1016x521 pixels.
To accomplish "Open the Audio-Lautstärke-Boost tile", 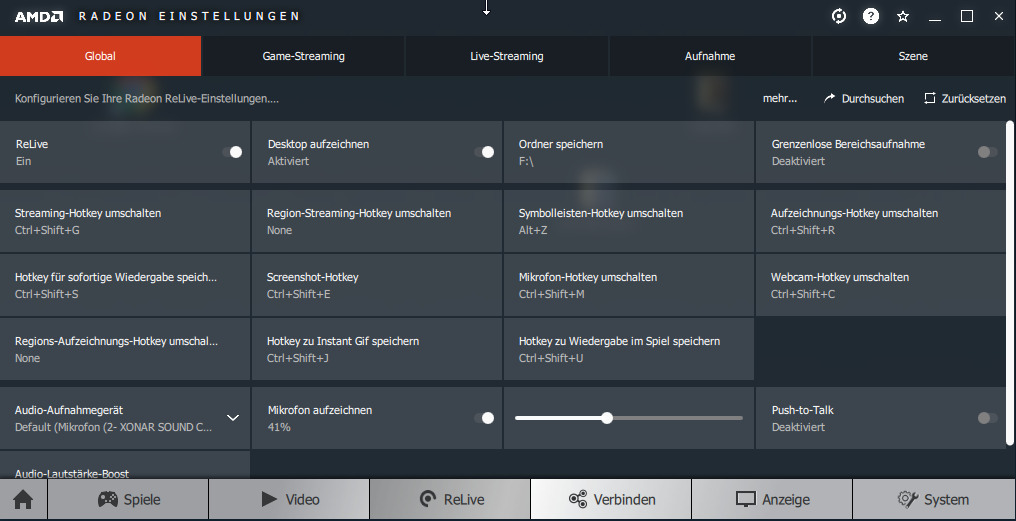I will (x=125, y=465).
